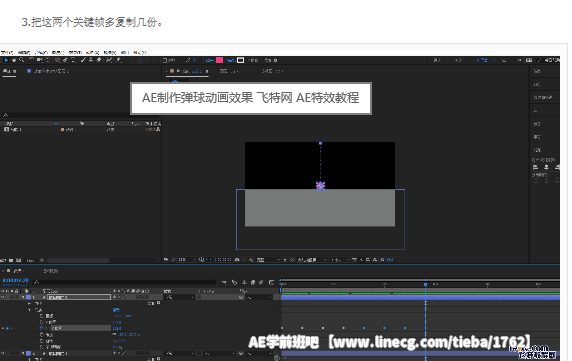Collapse first layer's Transform group

(30, 310)
